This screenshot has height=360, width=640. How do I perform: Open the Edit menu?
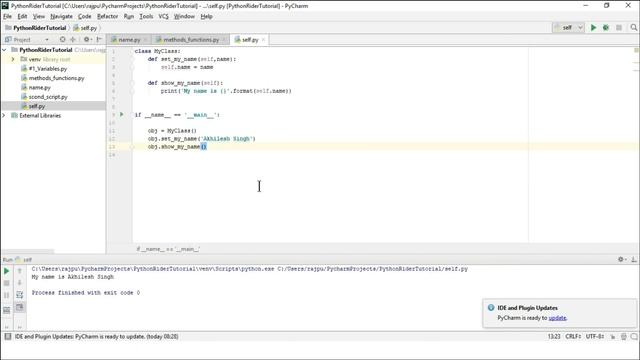coord(22,16)
